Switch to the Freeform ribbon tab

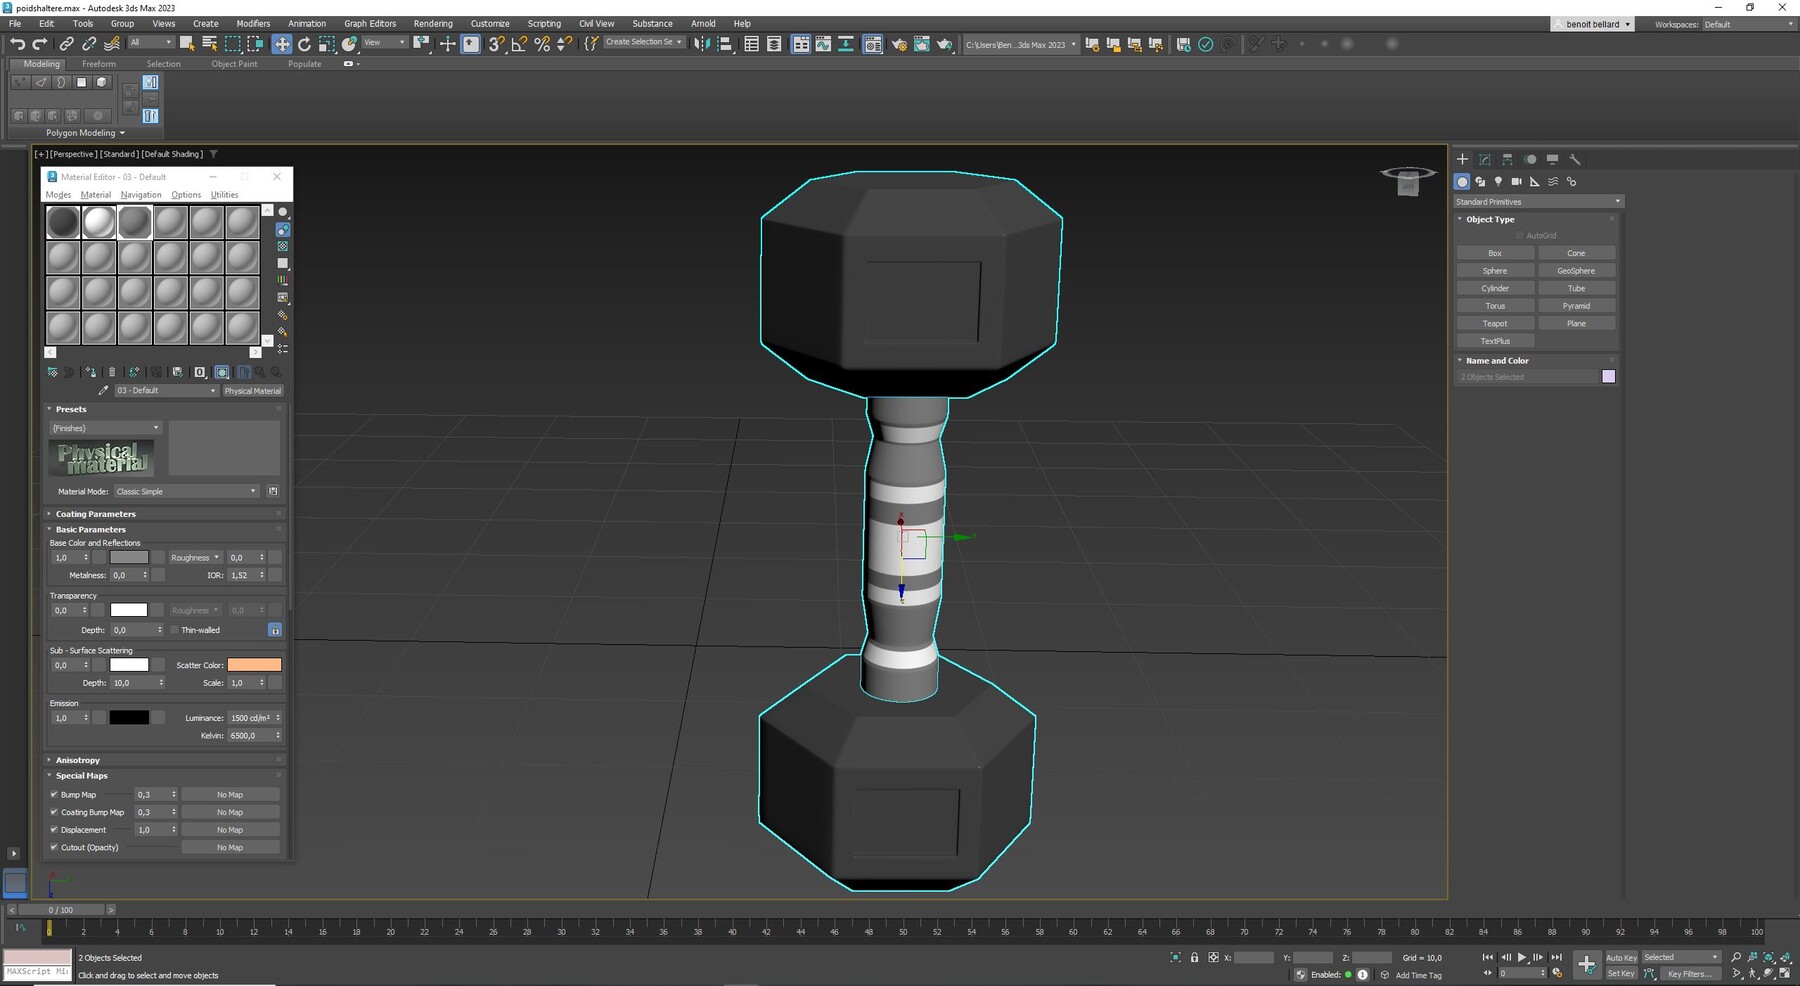[99, 63]
